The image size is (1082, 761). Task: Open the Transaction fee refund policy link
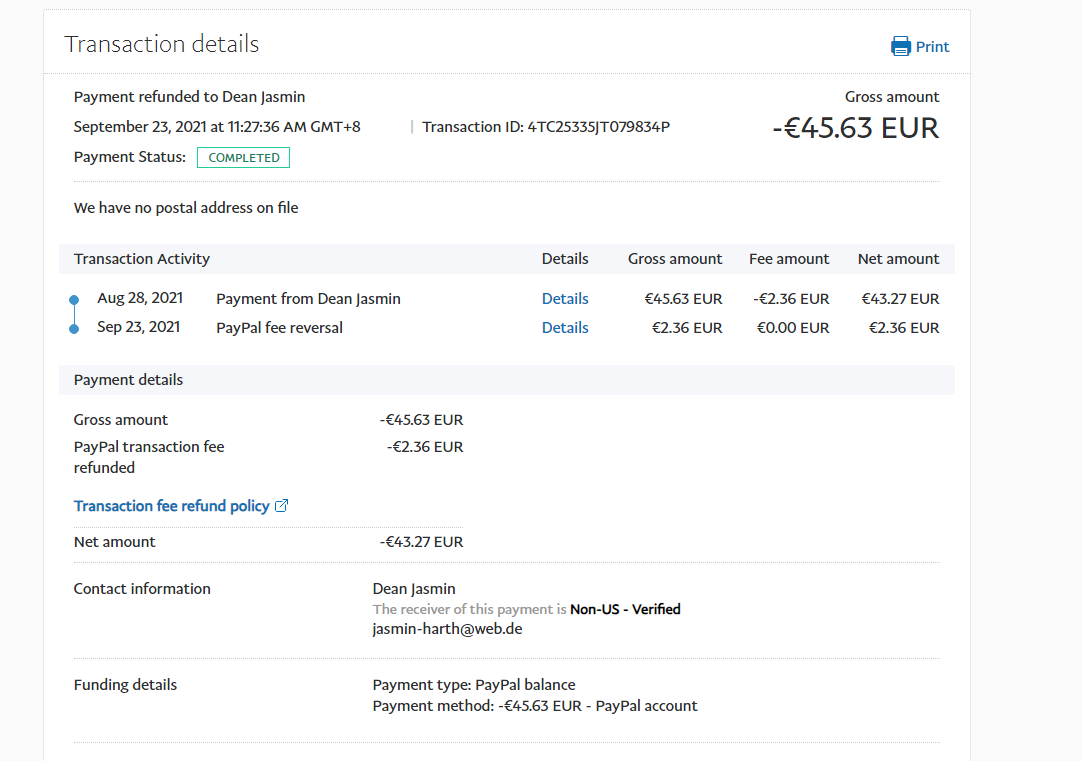click(171, 506)
